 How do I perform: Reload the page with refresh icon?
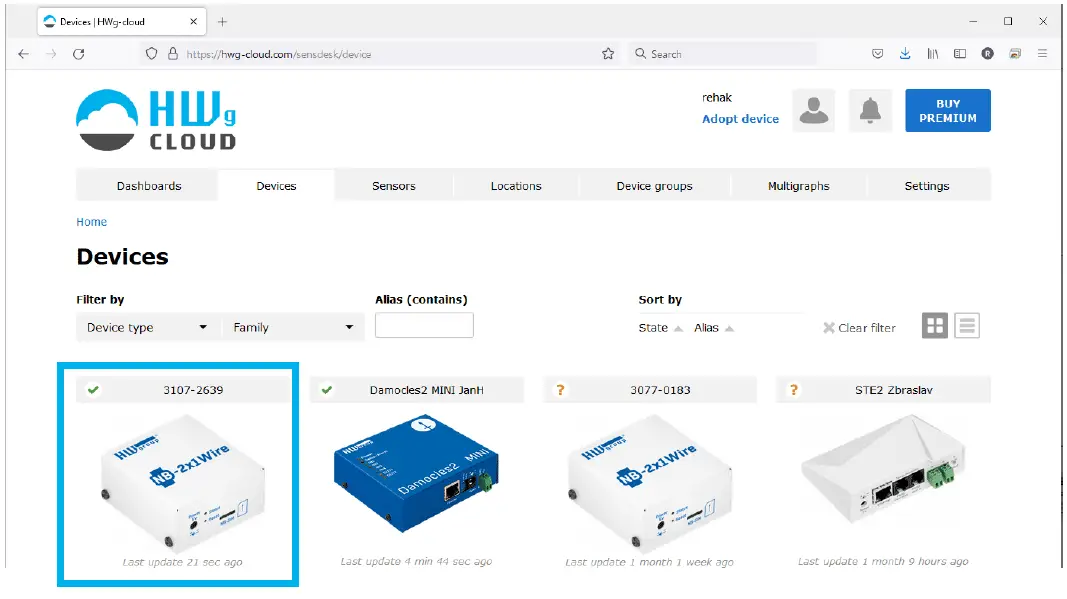79,54
